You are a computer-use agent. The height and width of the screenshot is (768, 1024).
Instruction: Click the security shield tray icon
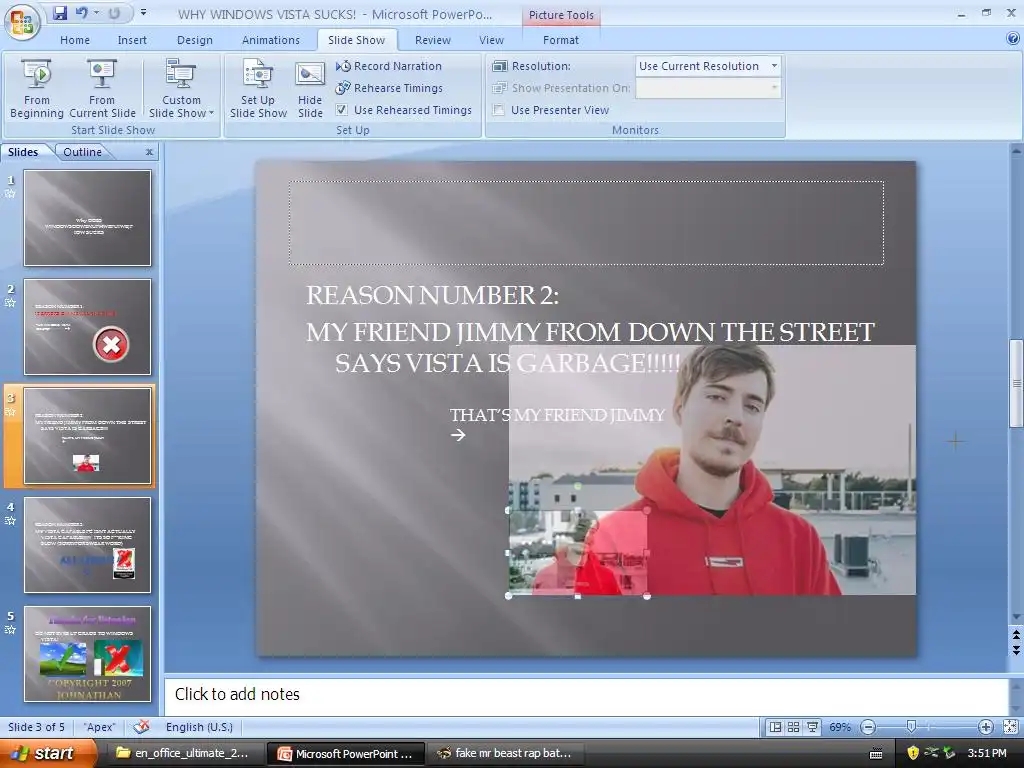pyautogui.click(x=913, y=753)
